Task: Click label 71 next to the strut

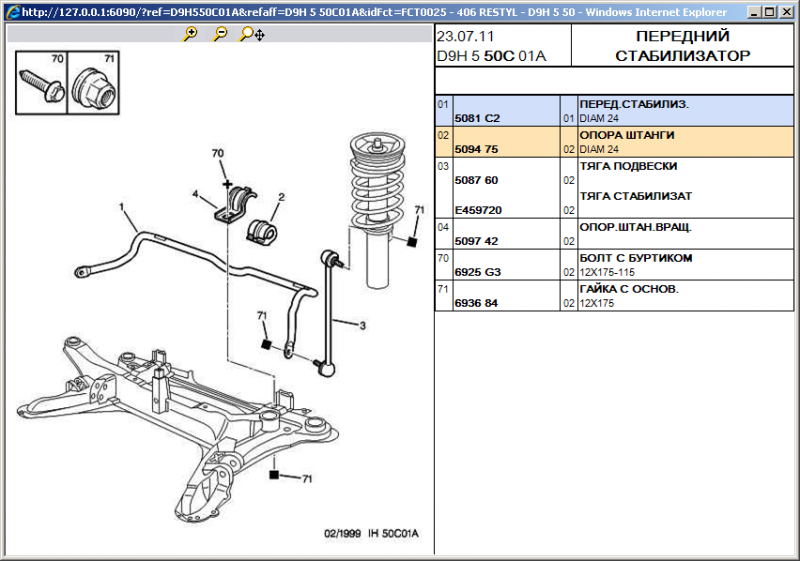Action: tap(419, 210)
